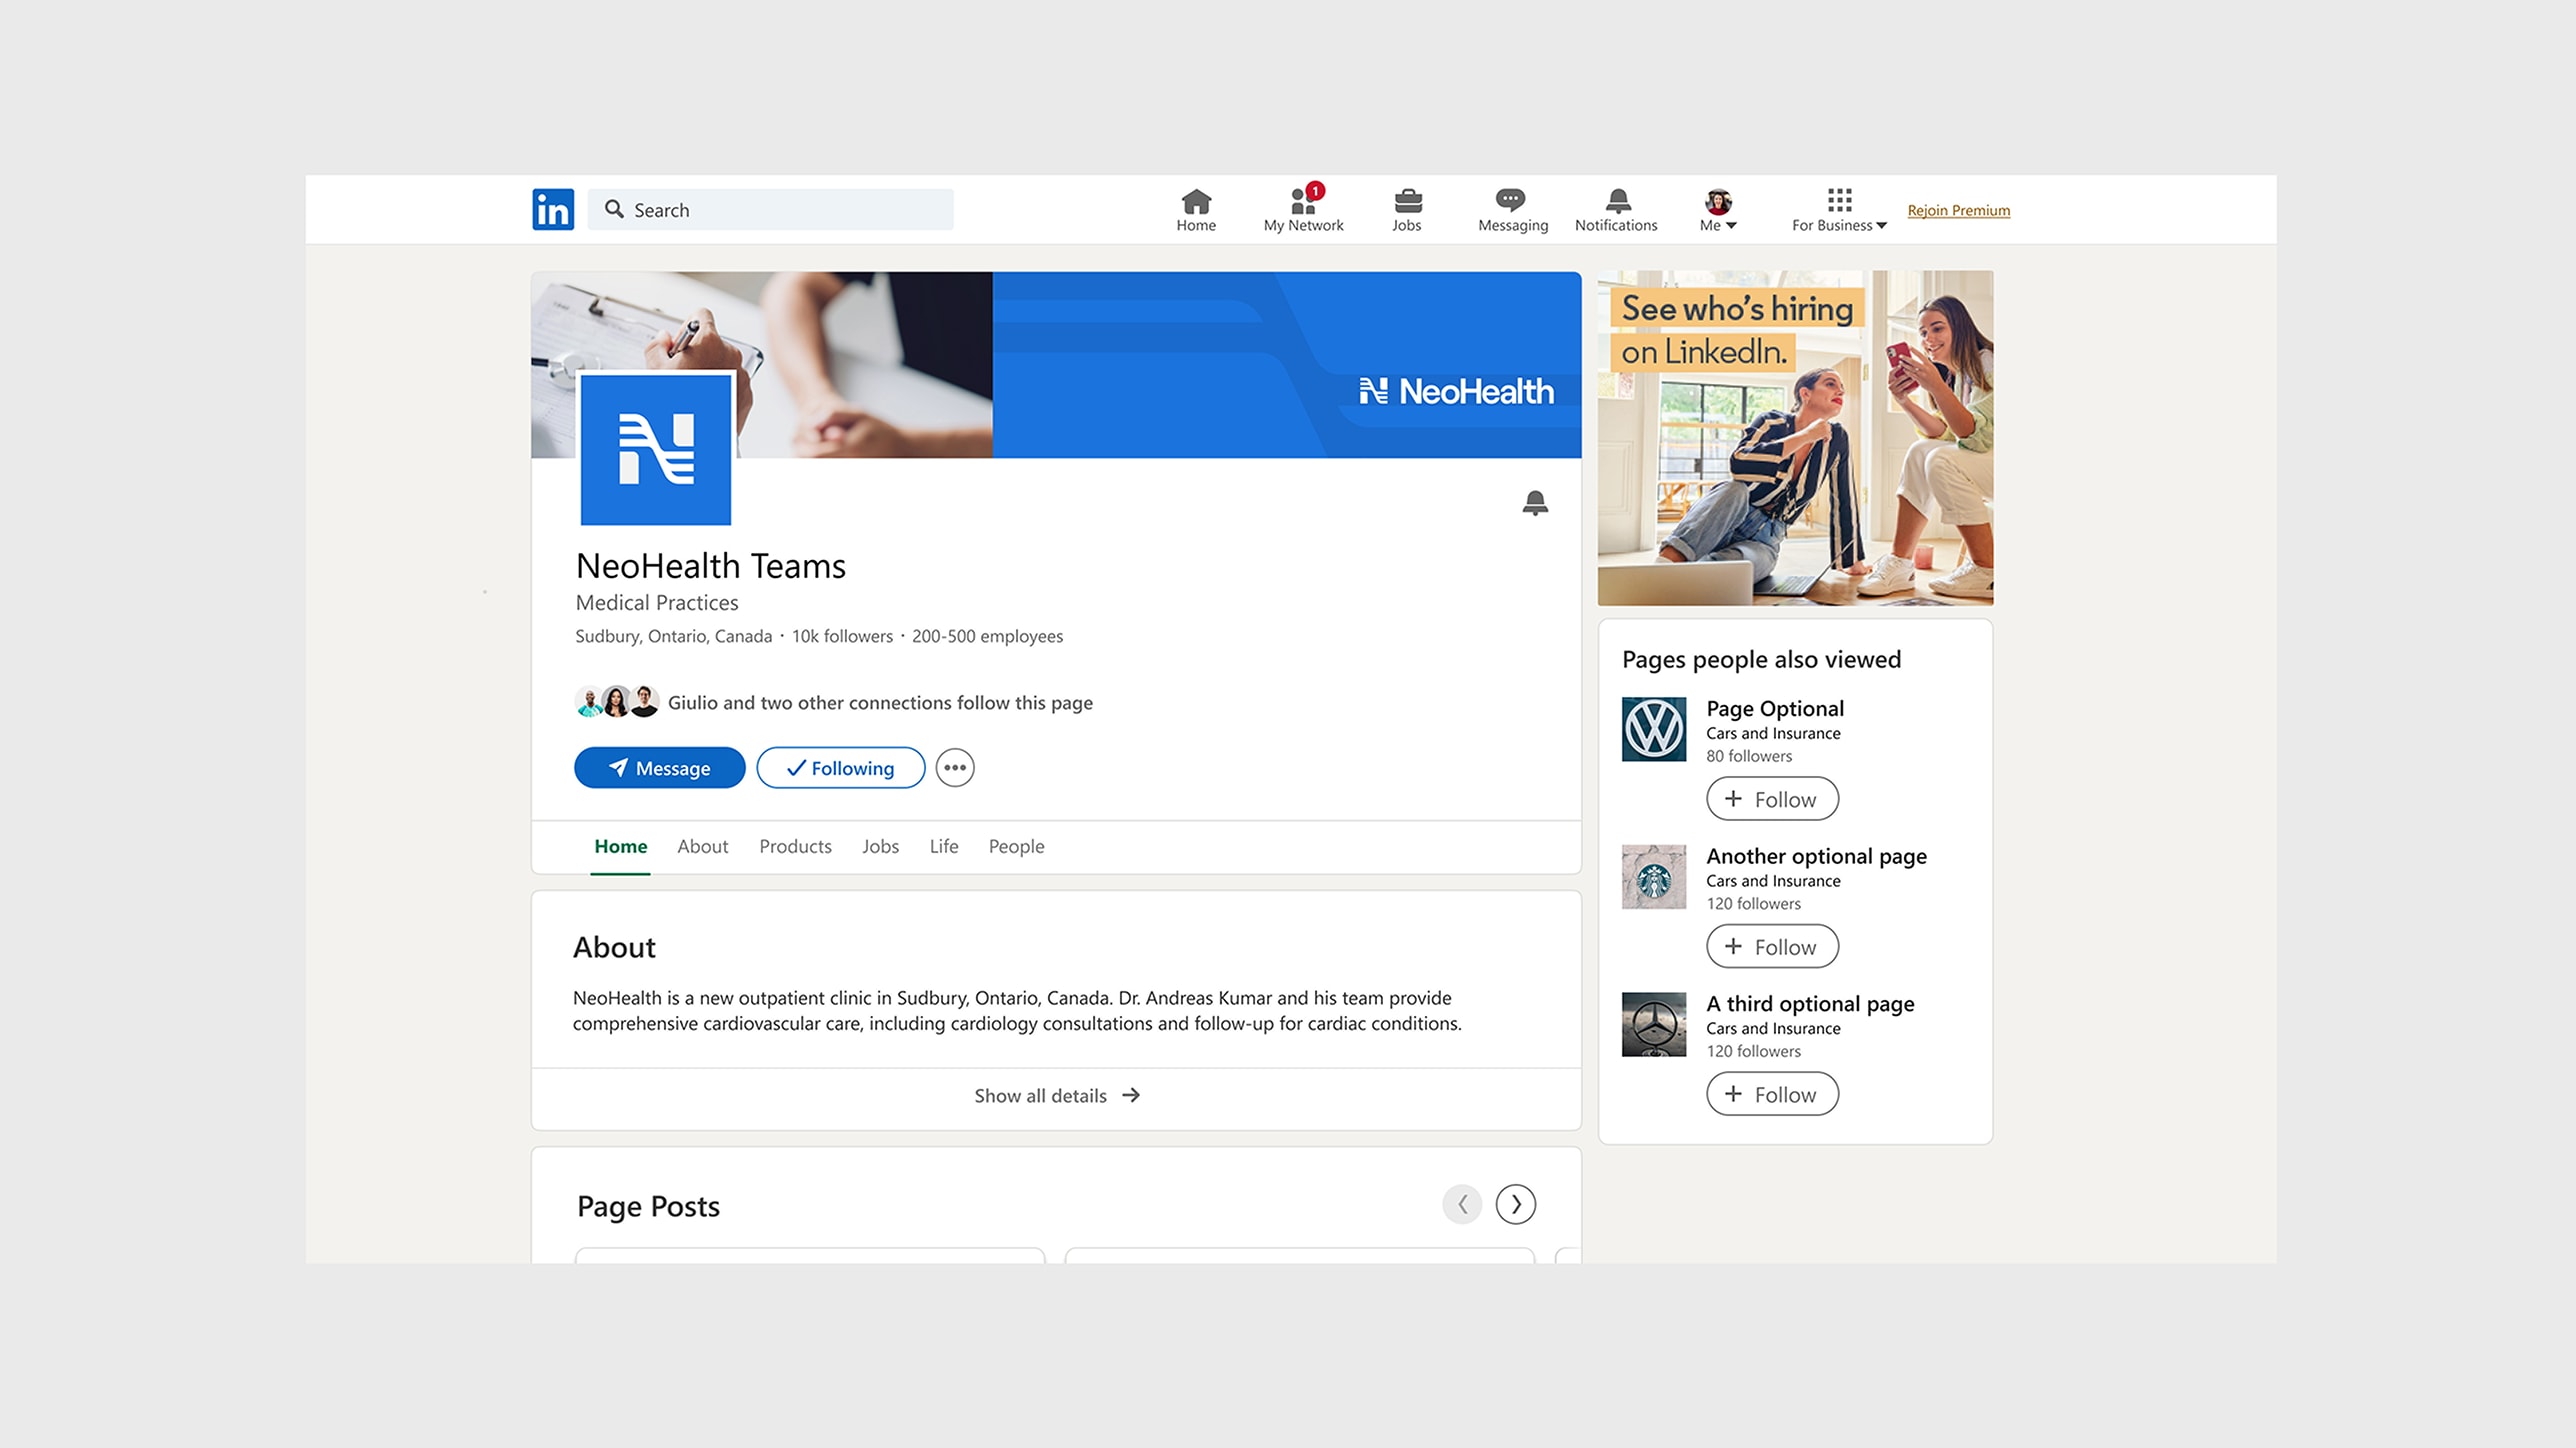Click the Rejoin Premium link

point(1957,210)
